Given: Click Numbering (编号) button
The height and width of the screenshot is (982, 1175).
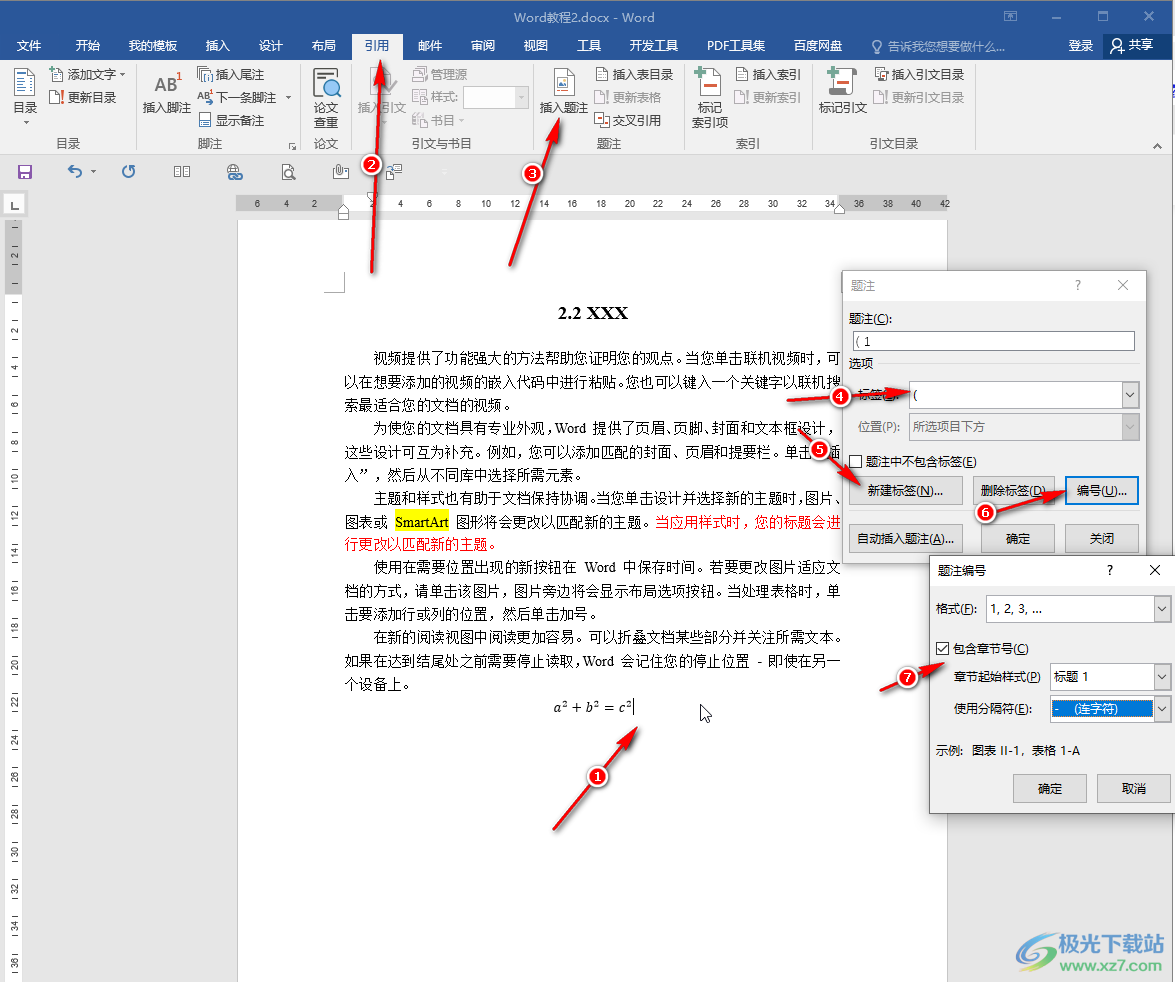Looking at the screenshot, I should tap(1102, 490).
